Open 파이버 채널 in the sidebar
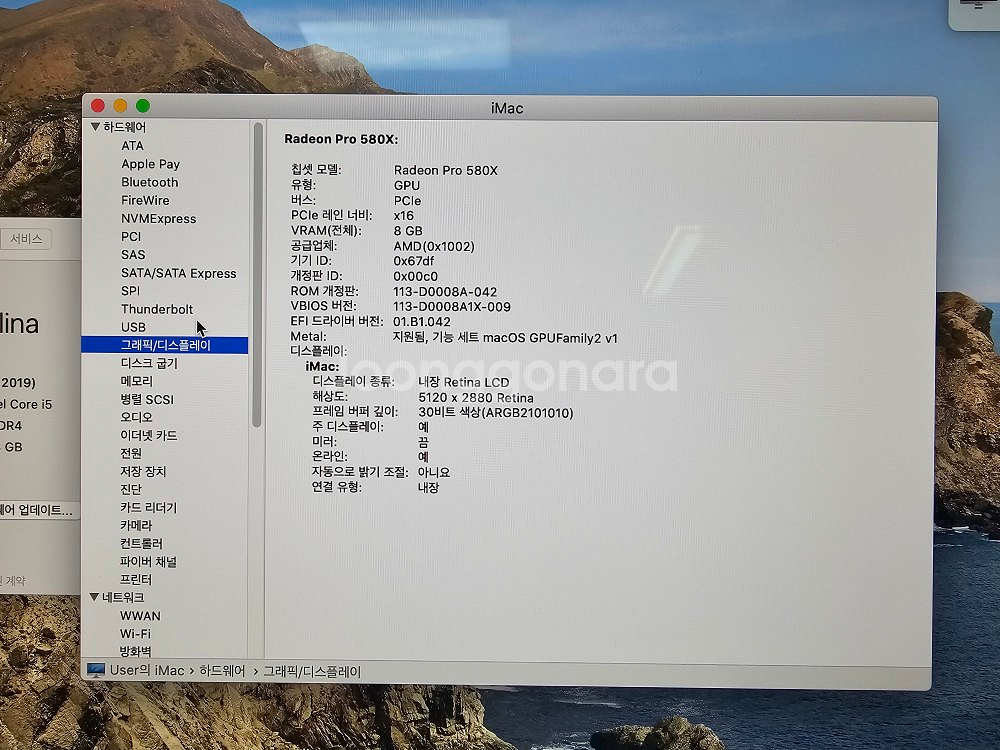The image size is (1000, 750). pos(148,561)
